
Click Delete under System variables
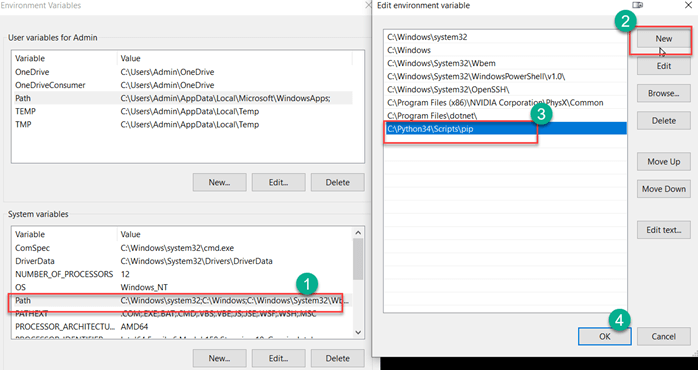pos(337,358)
